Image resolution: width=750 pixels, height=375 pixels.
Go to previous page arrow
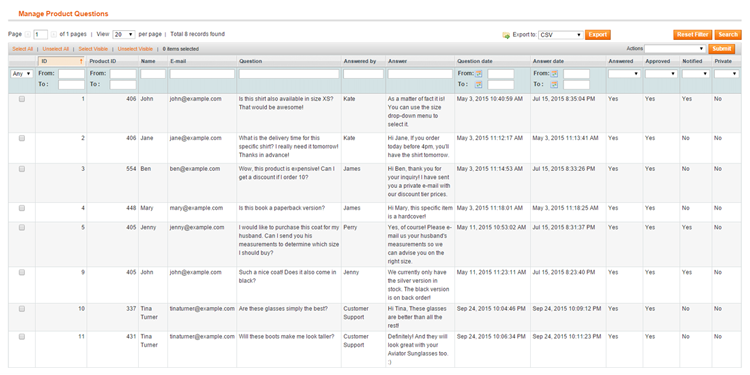(x=27, y=34)
